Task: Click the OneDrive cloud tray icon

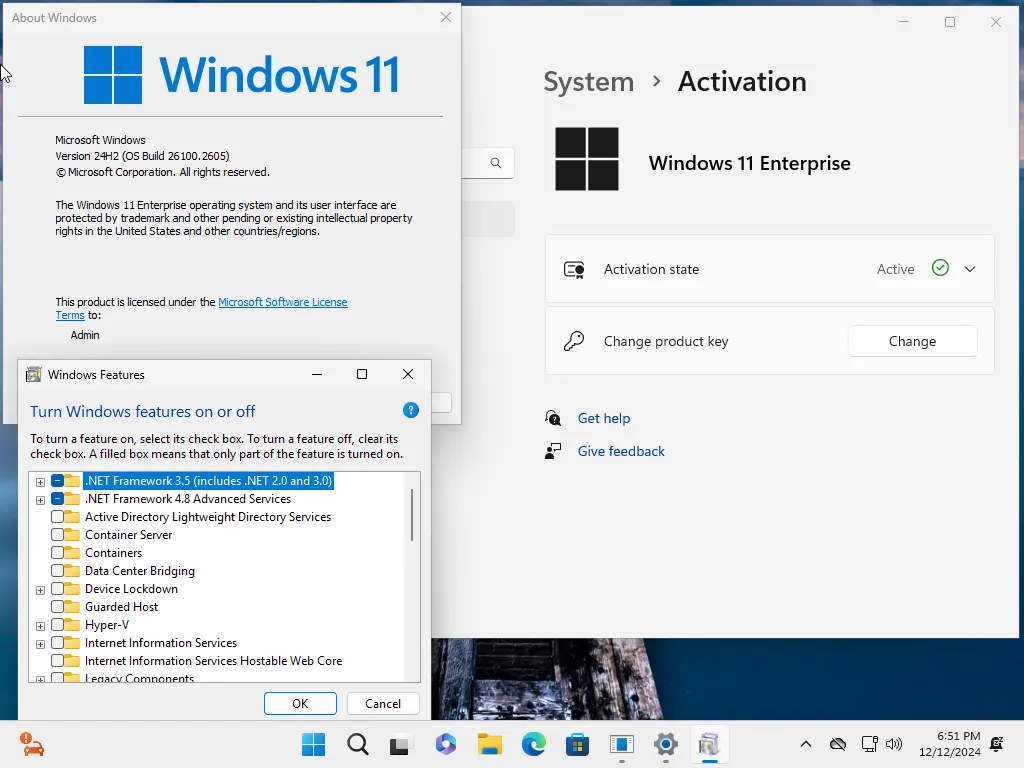Action: 838,744
